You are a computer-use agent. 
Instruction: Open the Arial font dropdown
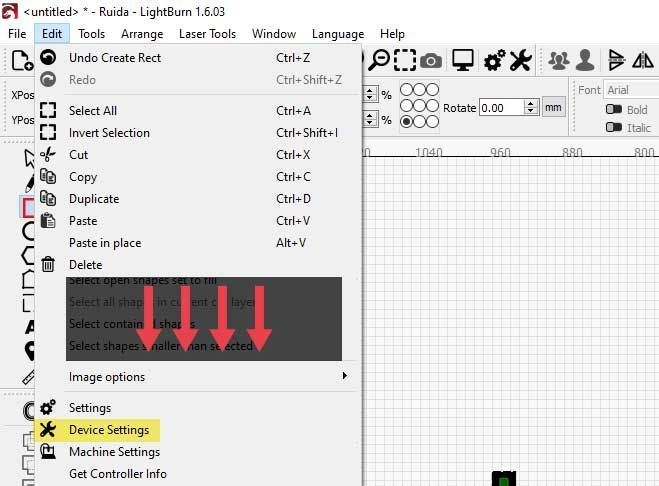631,90
